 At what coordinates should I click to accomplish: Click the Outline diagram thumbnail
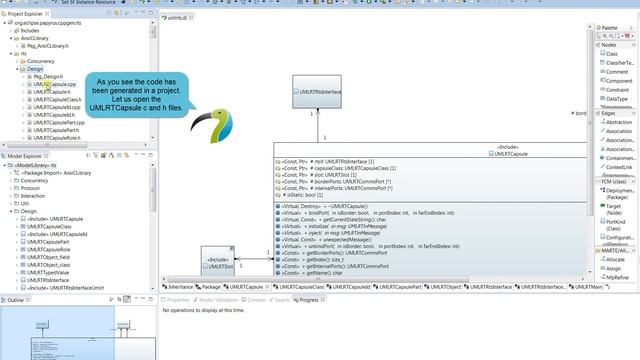(78, 333)
